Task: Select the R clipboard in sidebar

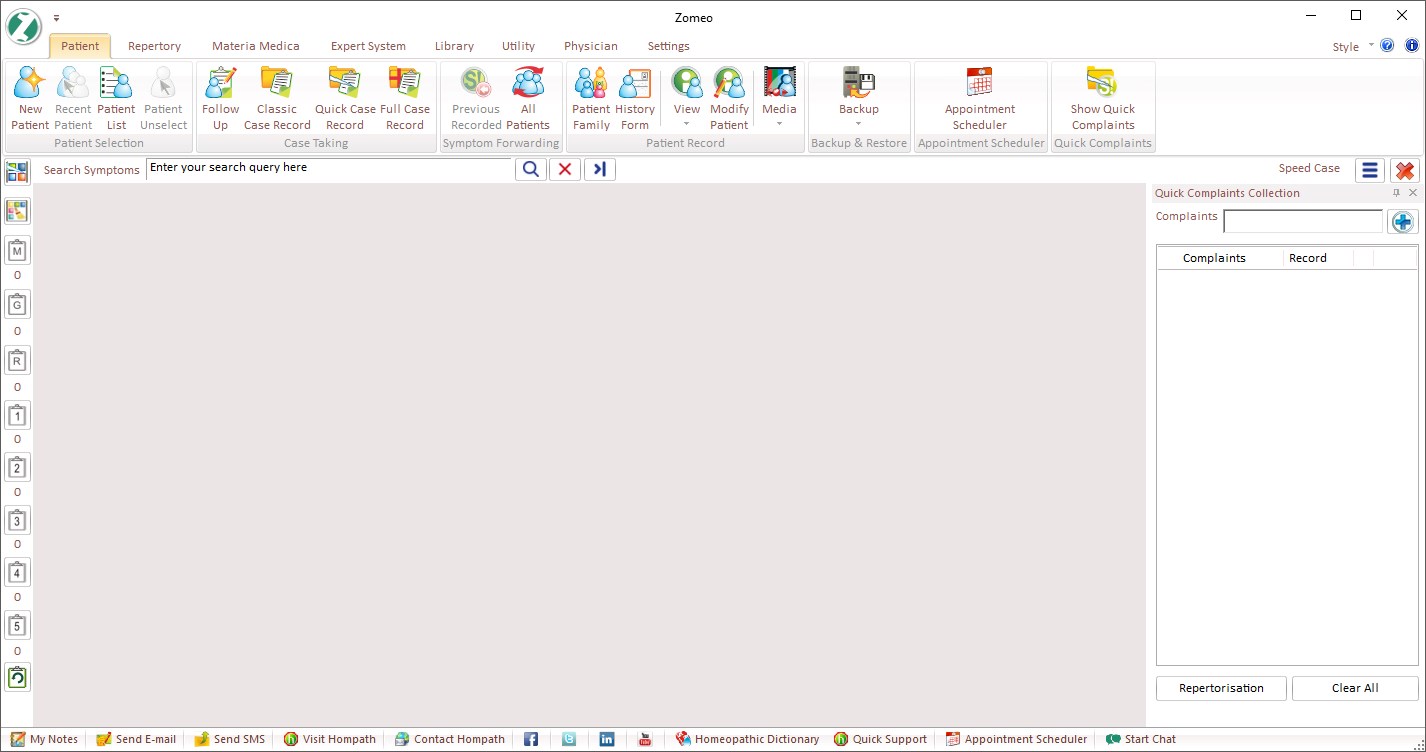Action: coord(17,360)
